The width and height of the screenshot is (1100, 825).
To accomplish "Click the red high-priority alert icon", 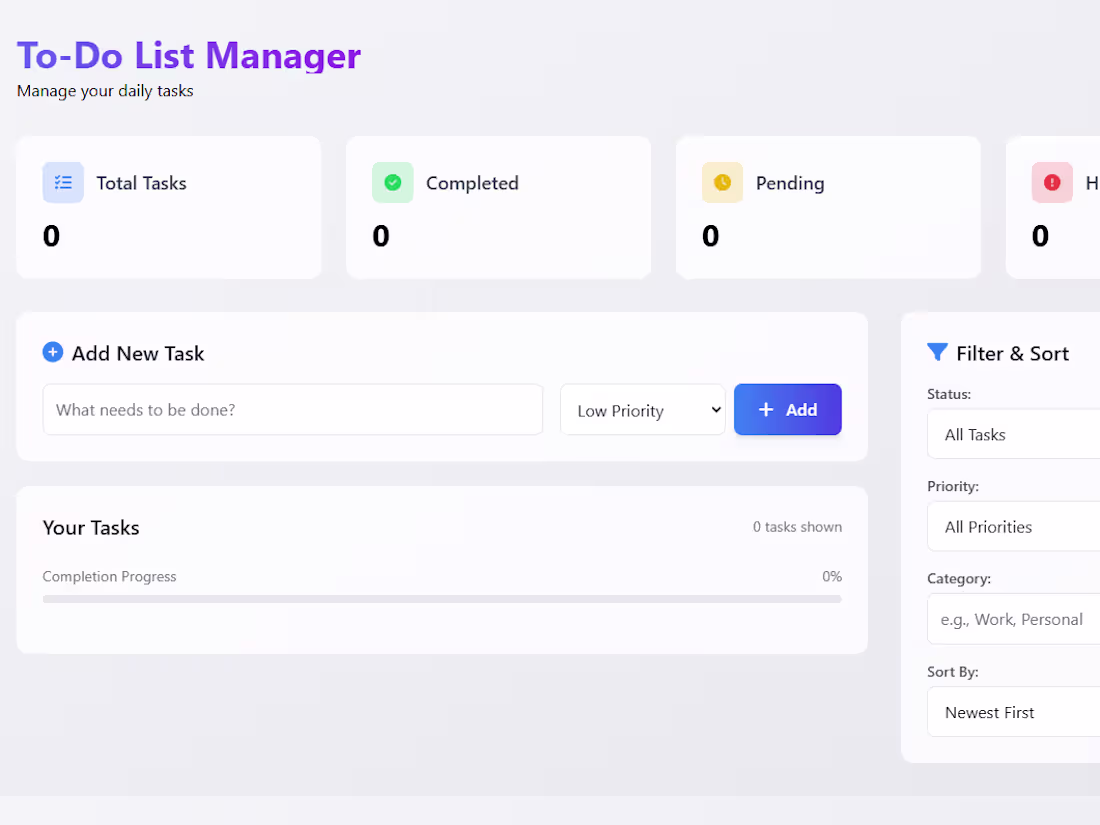I will [x=1052, y=183].
